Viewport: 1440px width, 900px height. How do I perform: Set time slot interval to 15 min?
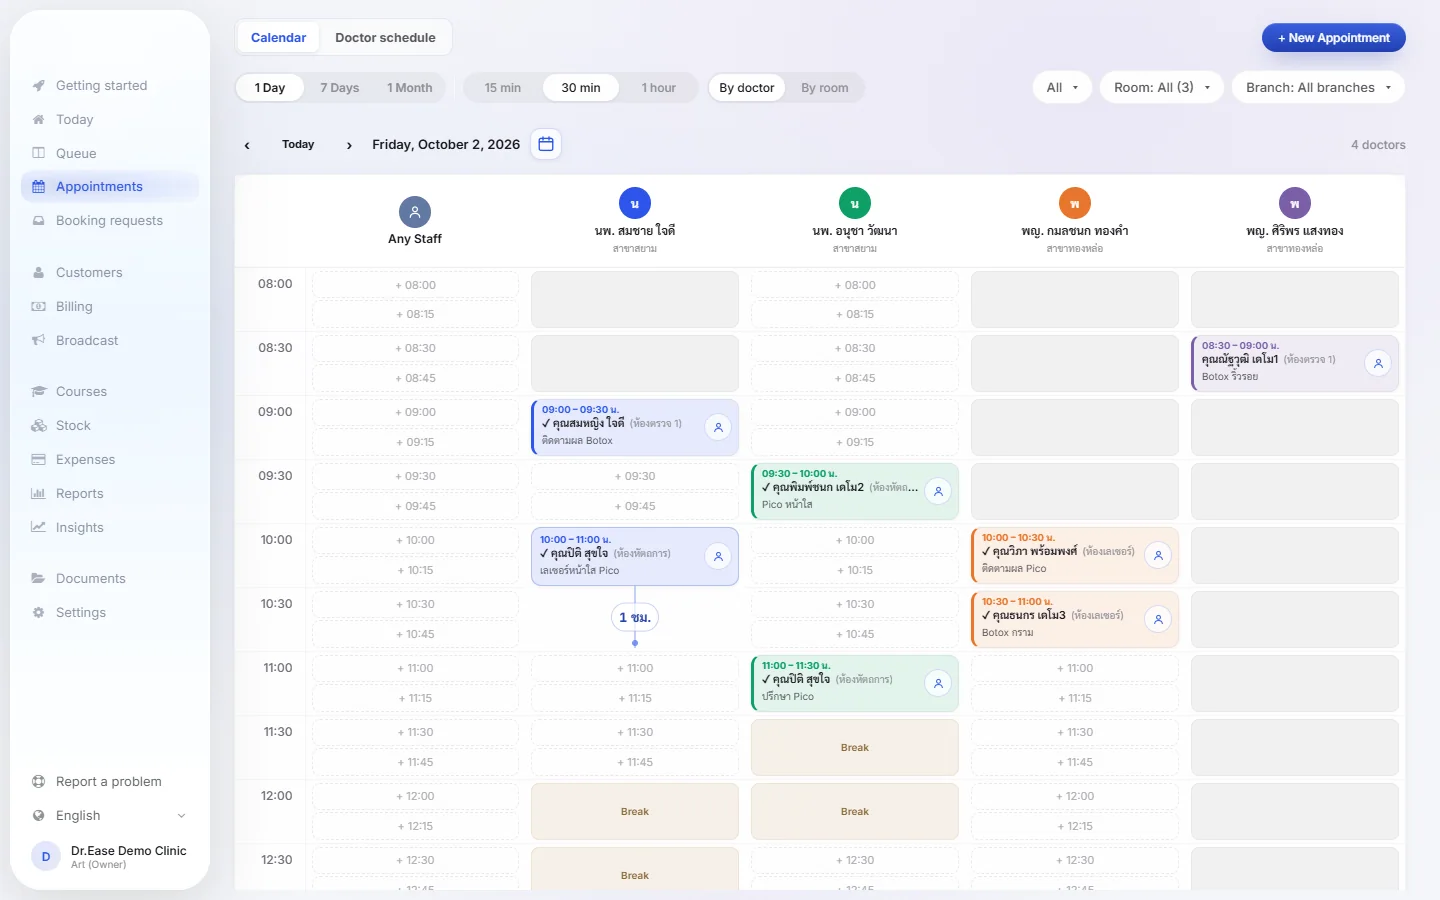503,88
